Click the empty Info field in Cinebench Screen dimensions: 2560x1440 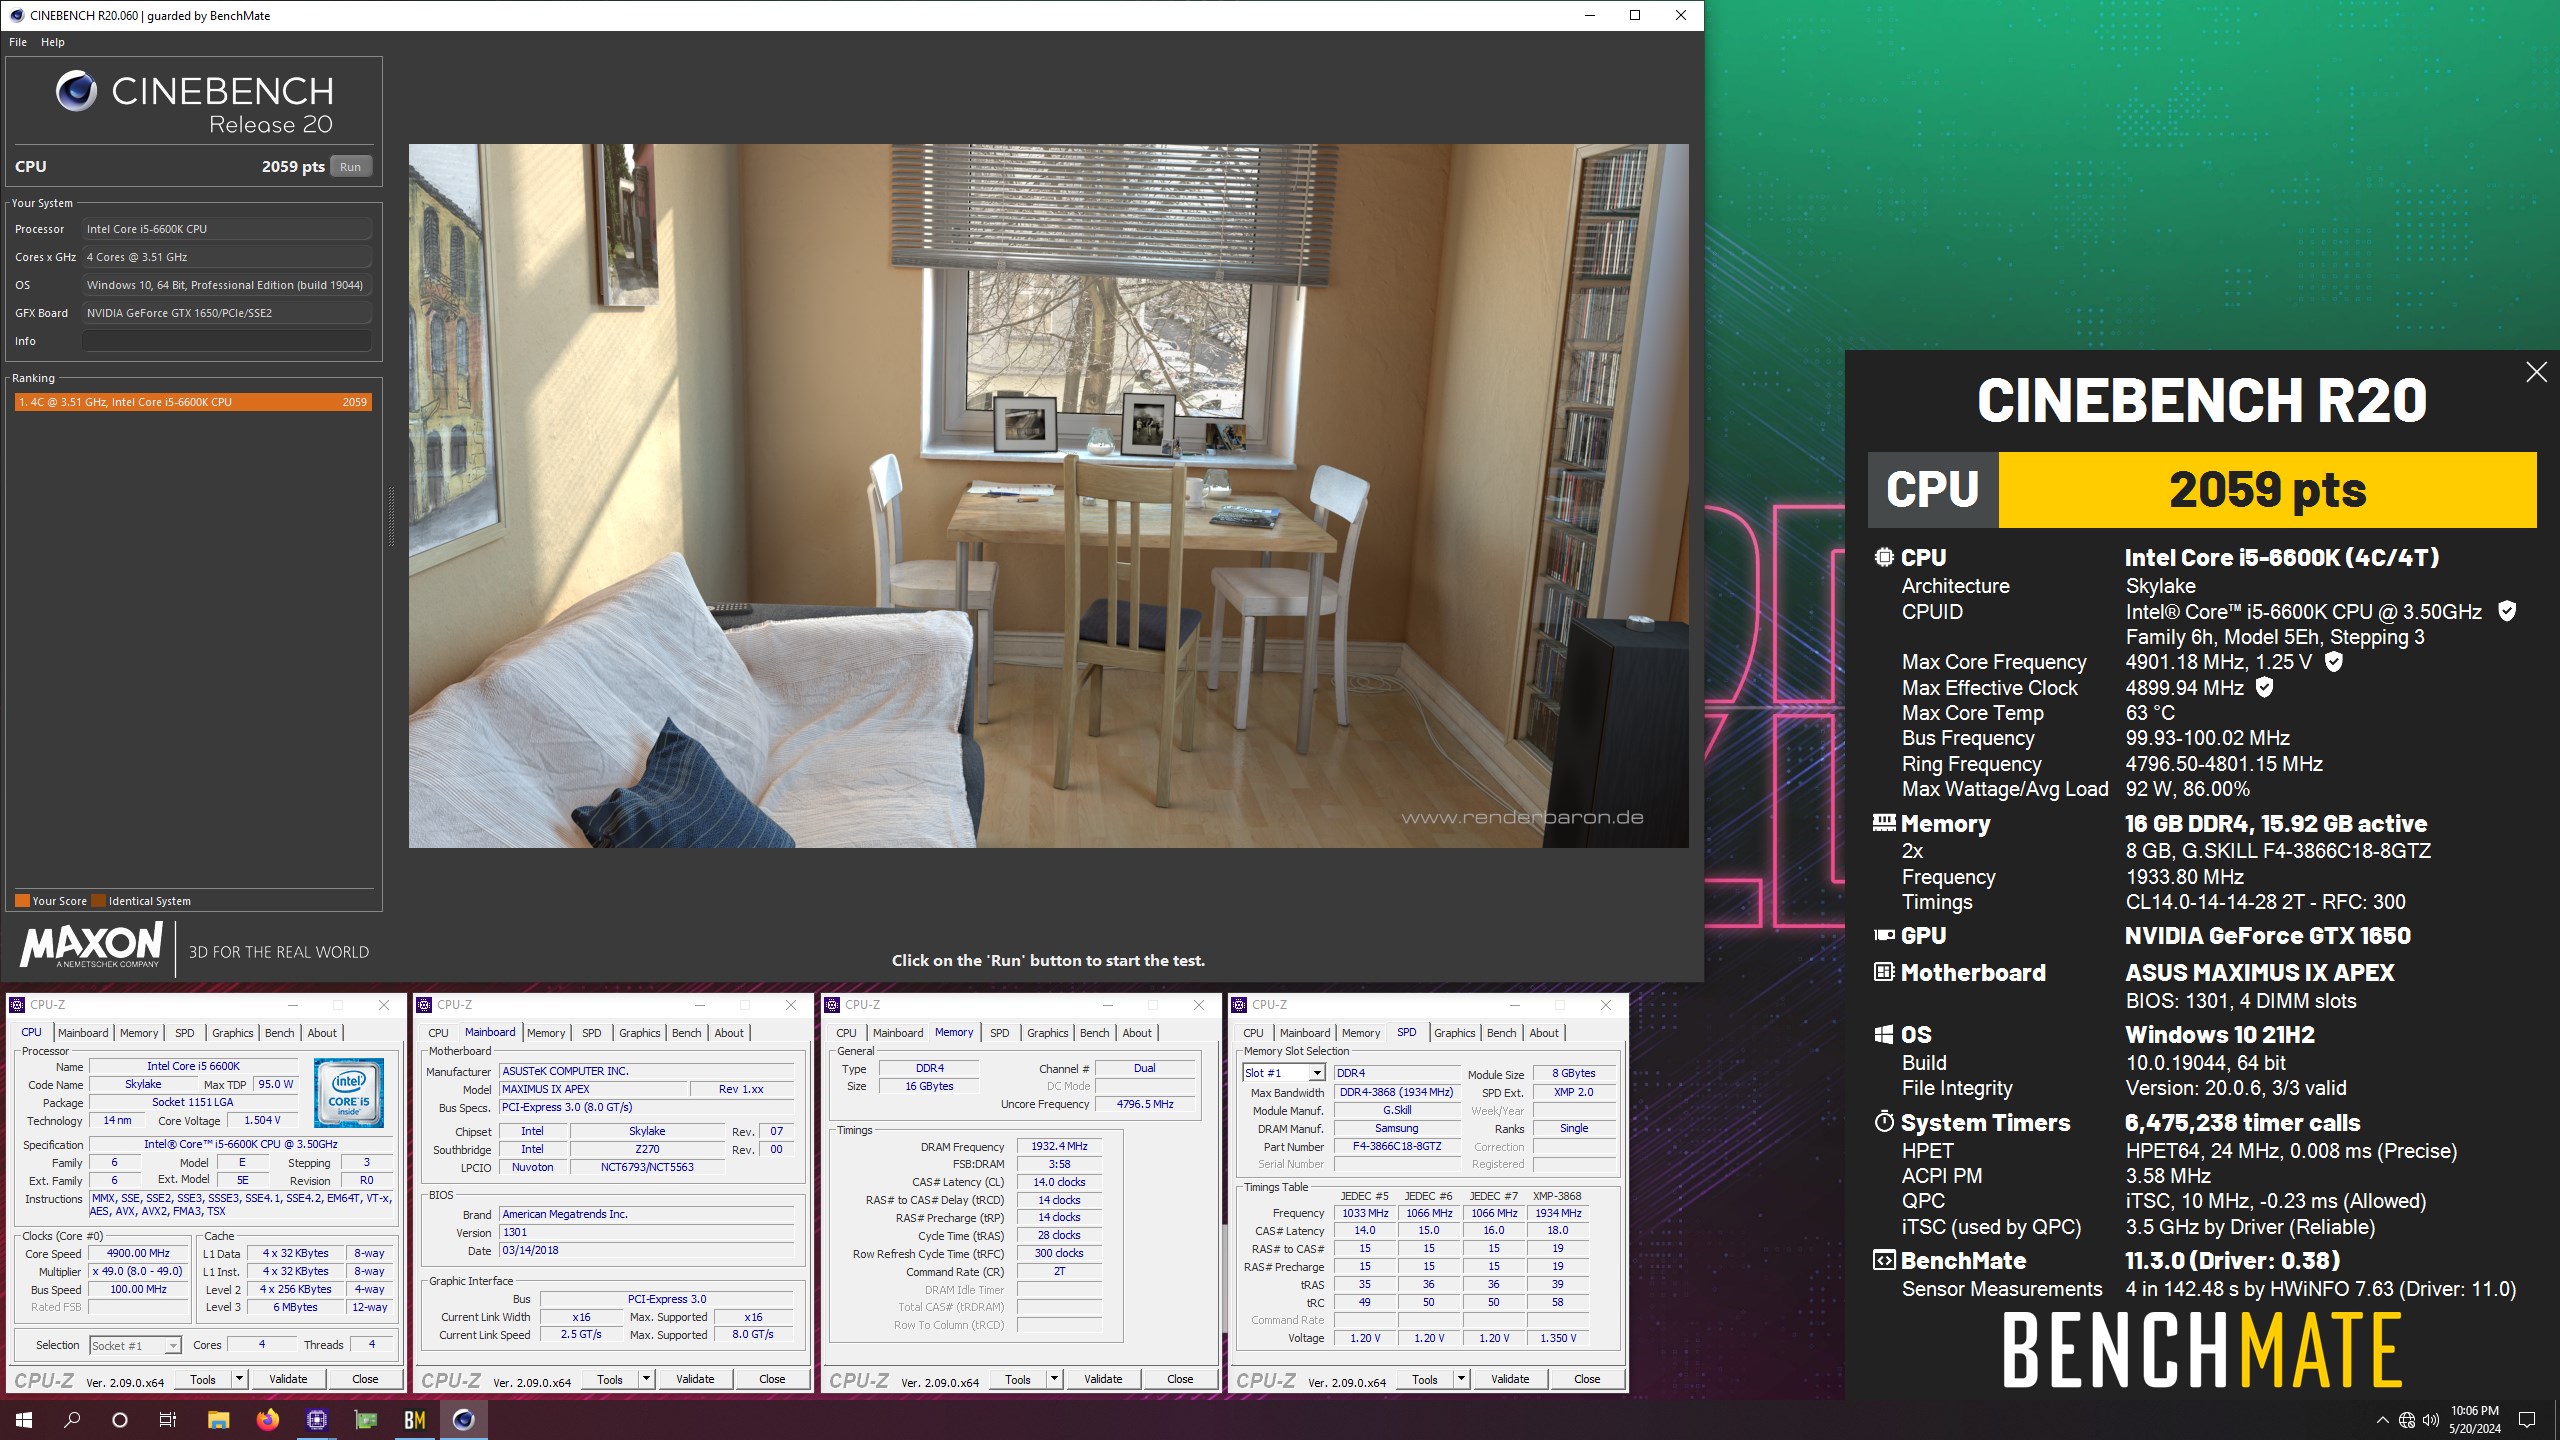pos(227,341)
